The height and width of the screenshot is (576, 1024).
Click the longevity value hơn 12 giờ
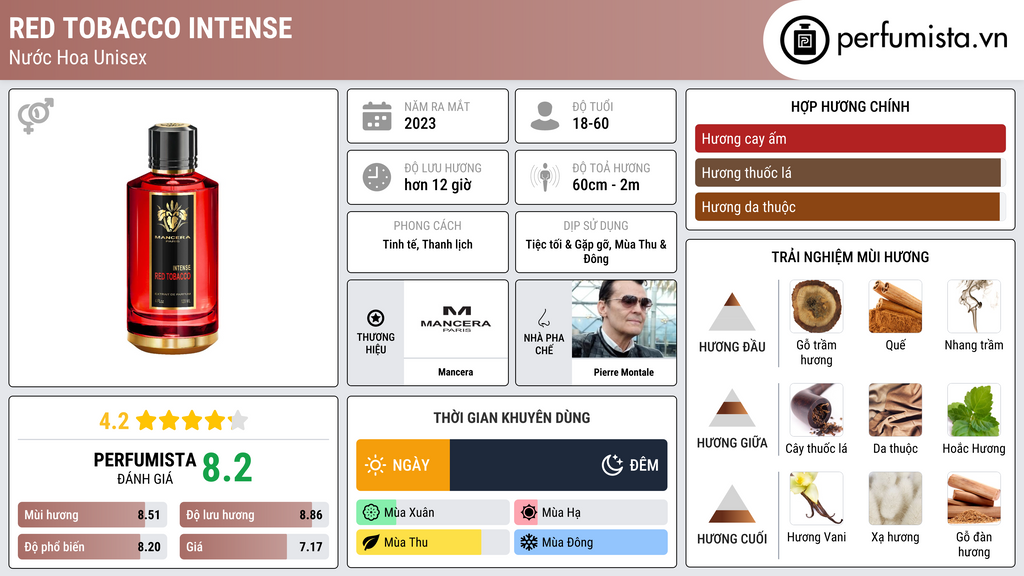[x=438, y=185]
